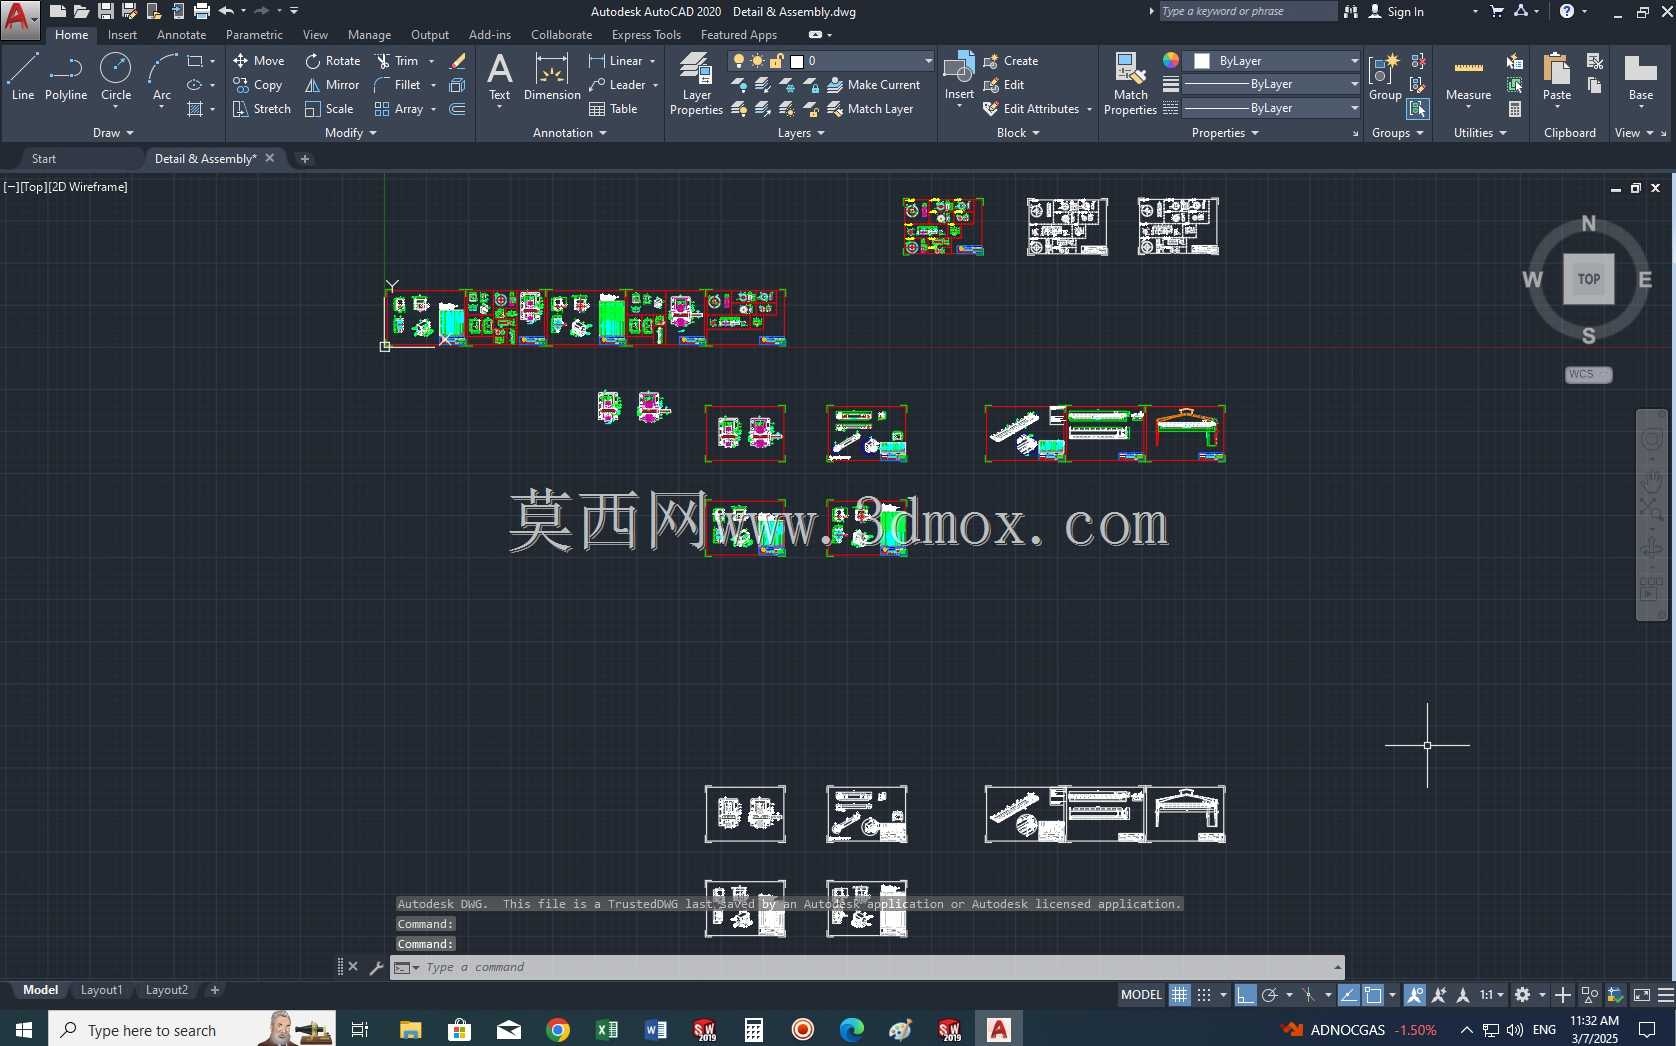Click the Match Layer button
The image size is (1676, 1046).
click(x=871, y=109)
